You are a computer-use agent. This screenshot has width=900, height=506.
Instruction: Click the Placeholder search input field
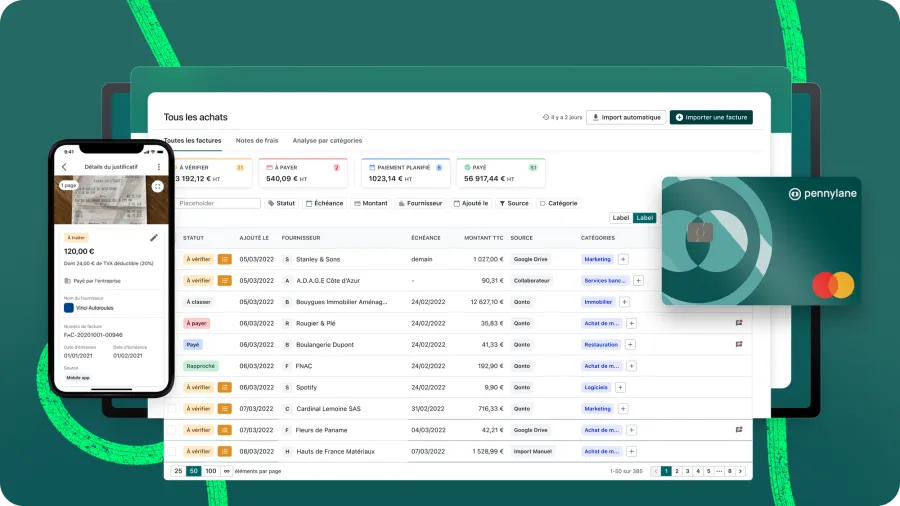[x=218, y=203]
